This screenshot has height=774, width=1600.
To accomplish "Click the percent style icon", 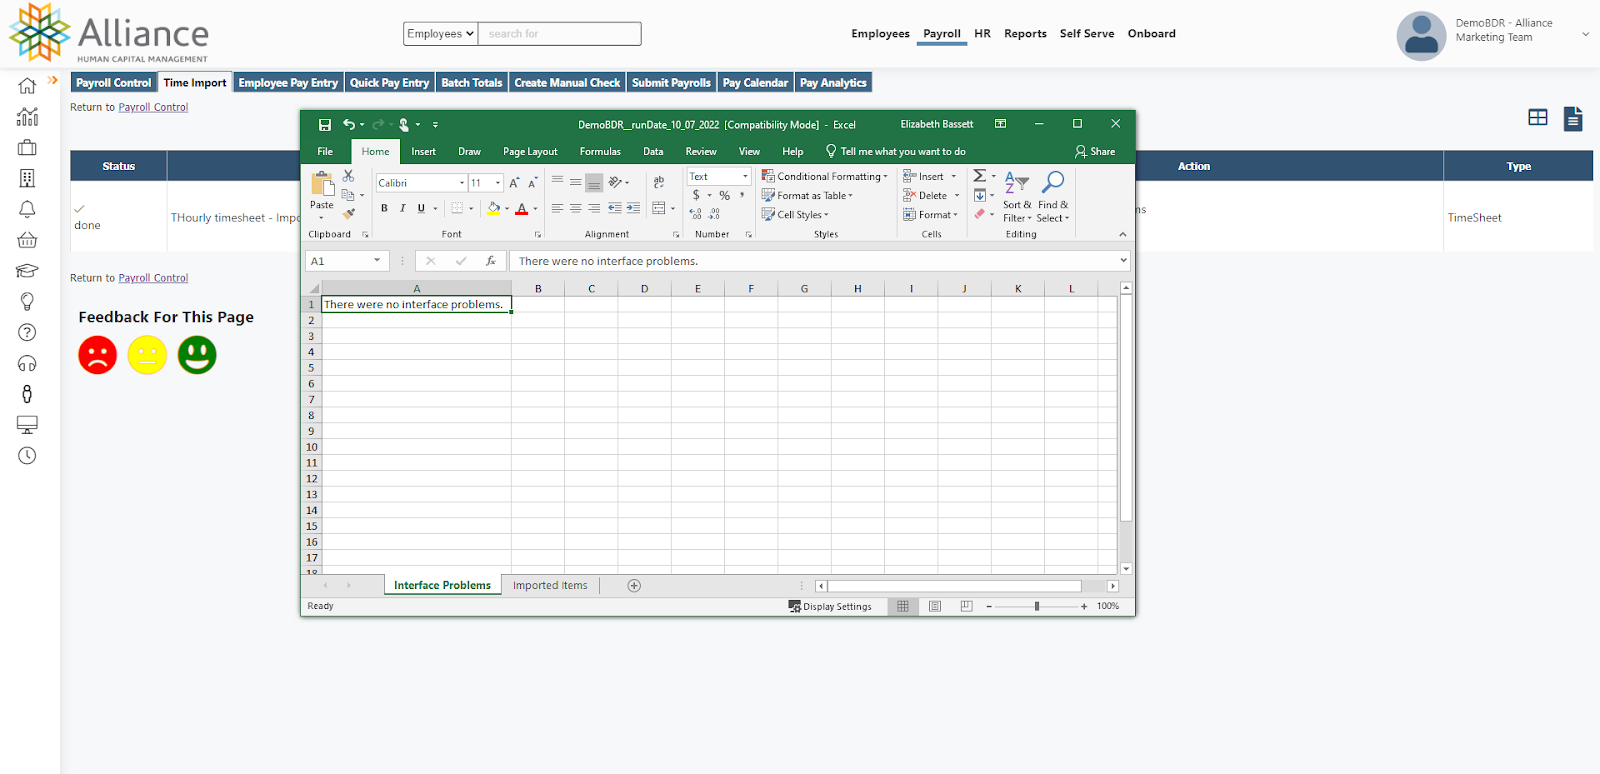I will tap(724, 195).
